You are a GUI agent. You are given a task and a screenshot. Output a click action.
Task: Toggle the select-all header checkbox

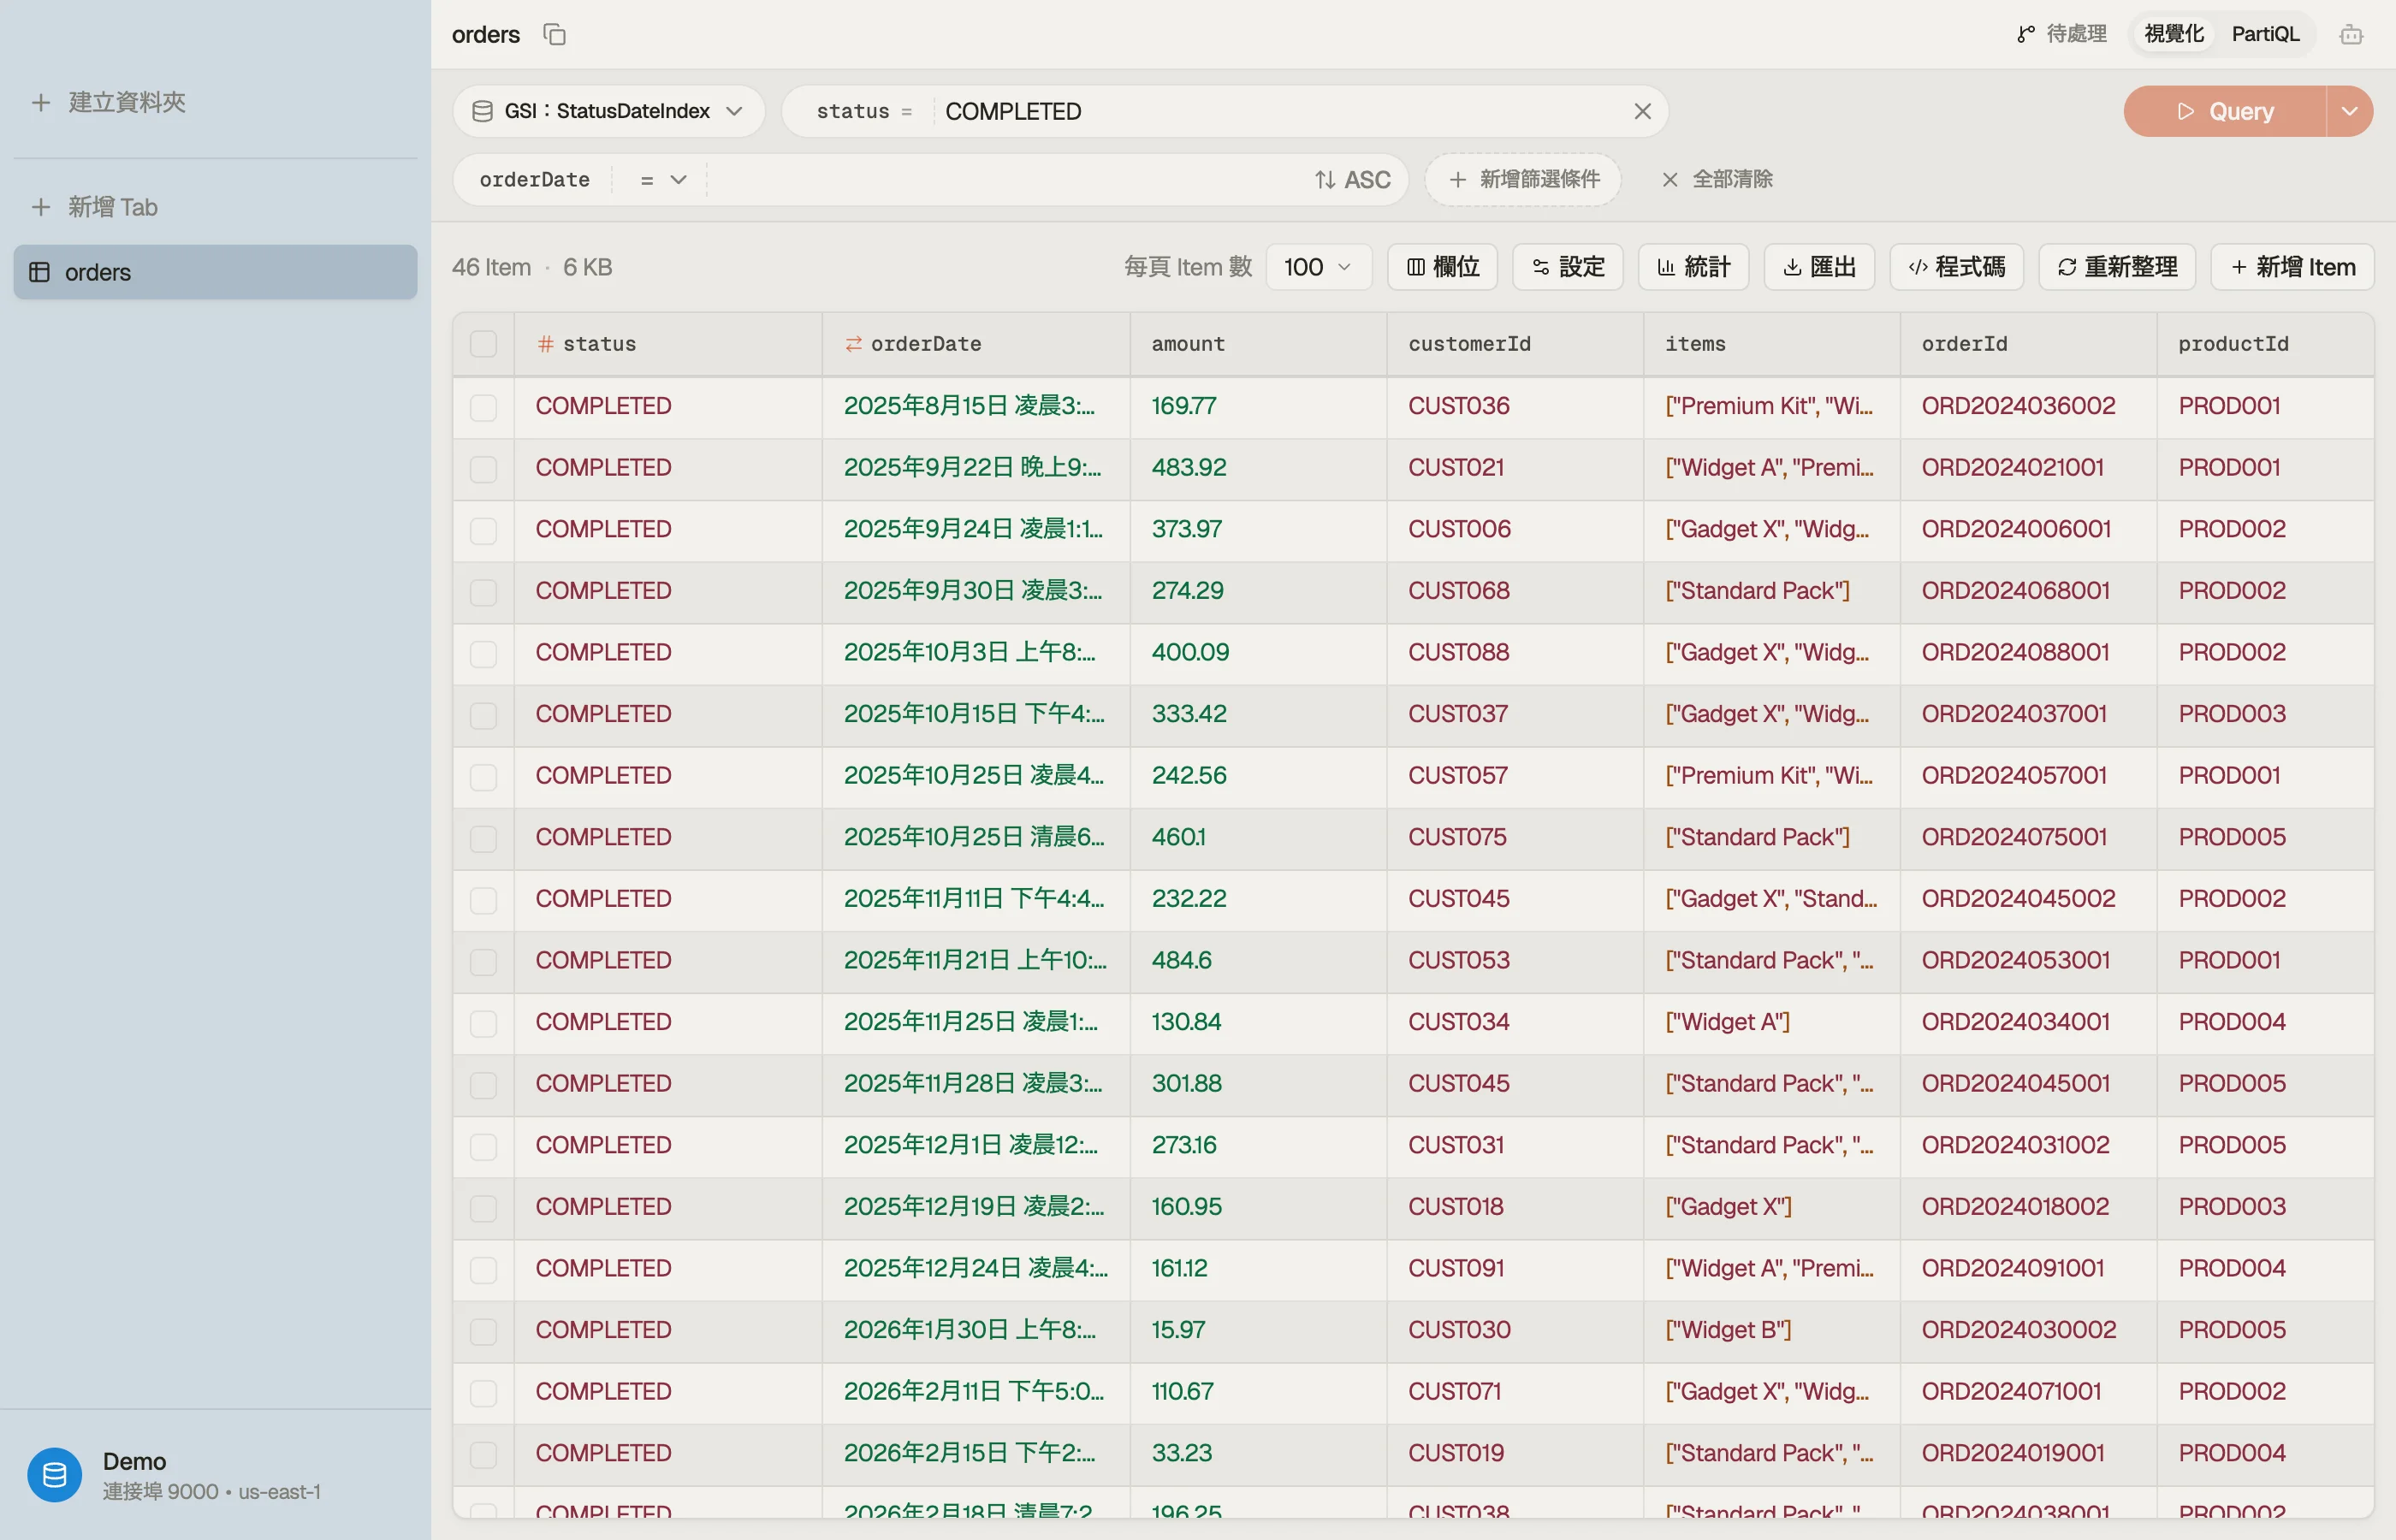point(483,344)
